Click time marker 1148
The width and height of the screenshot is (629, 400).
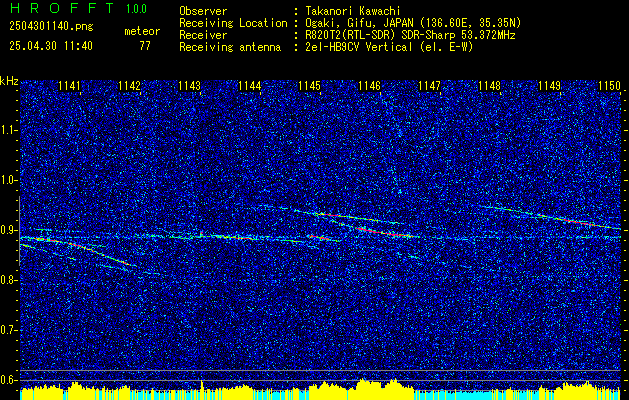[x=490, y=86]
